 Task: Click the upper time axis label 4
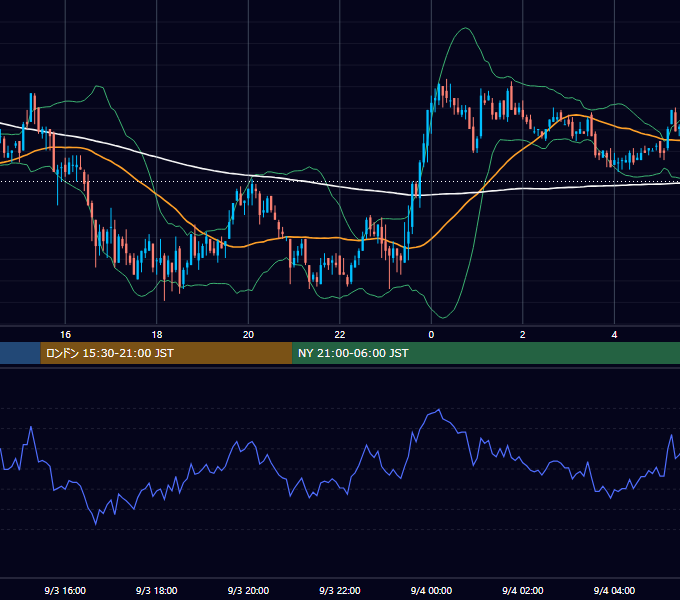coord(614,335)
